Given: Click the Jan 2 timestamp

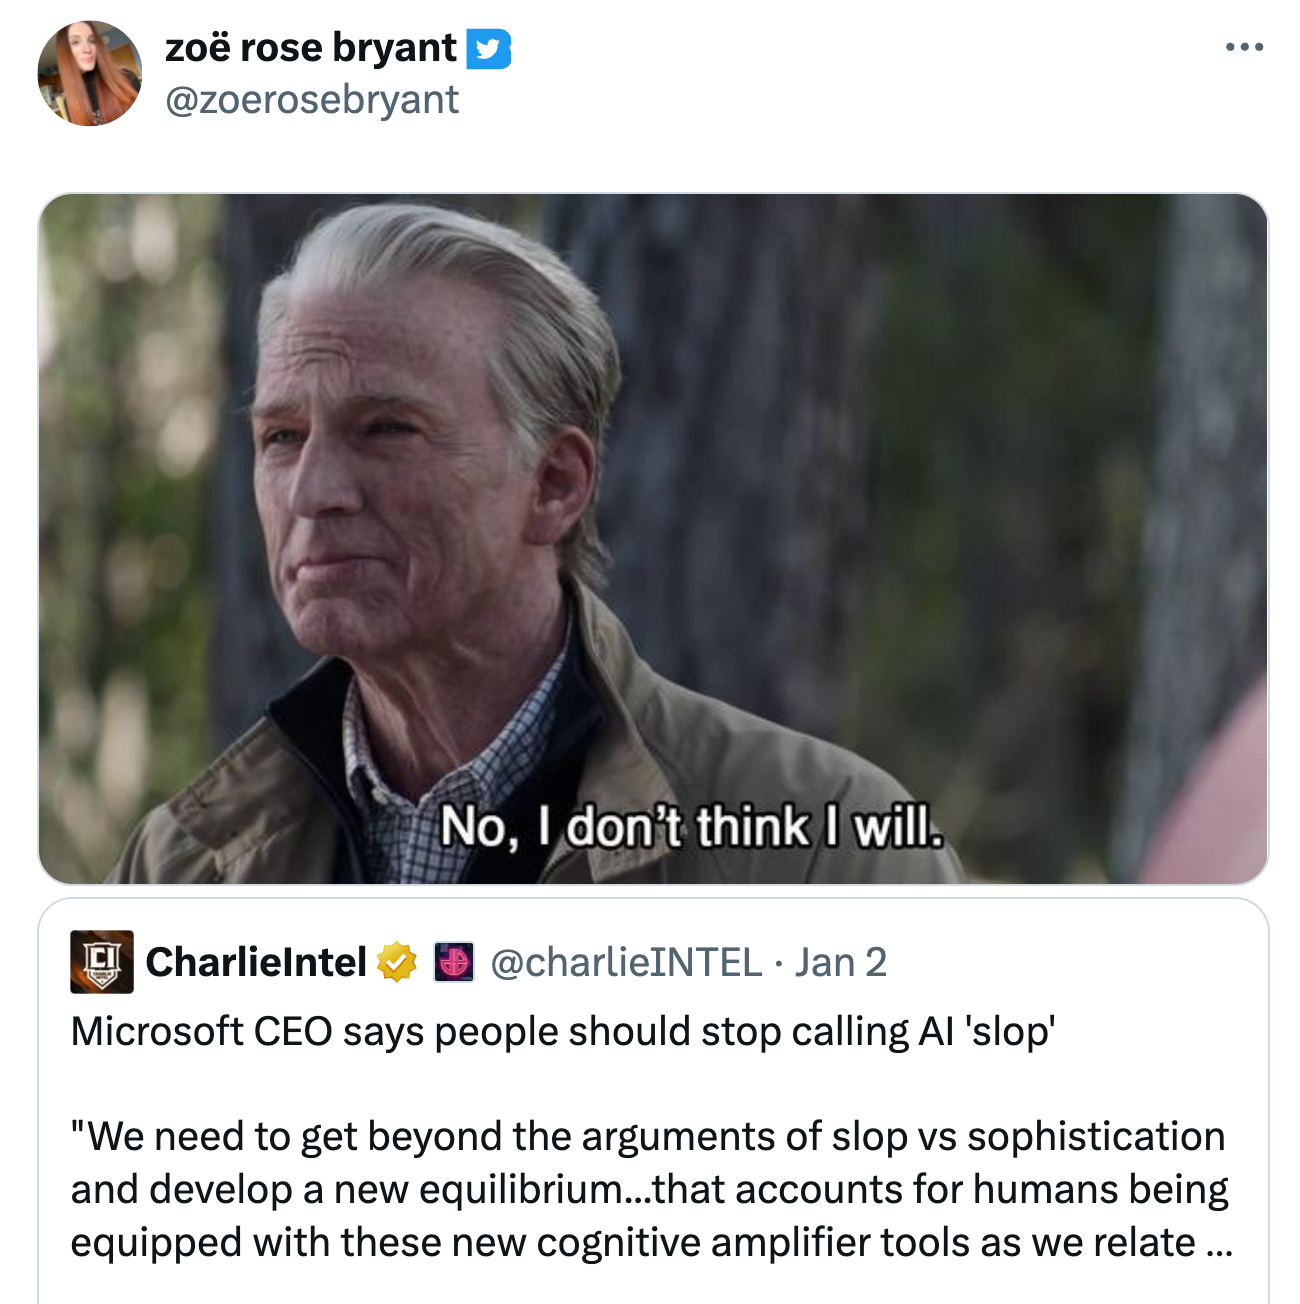Looking at the screenshot, I should tap(841, 963).
